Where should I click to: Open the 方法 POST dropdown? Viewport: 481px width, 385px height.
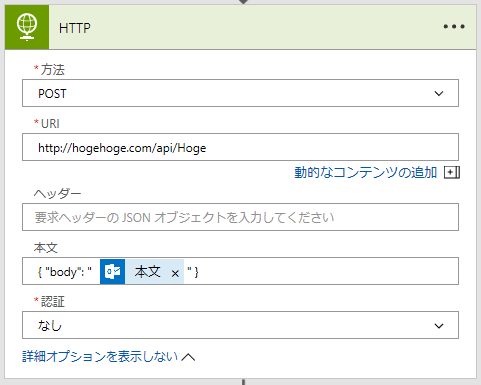point(240,93)
